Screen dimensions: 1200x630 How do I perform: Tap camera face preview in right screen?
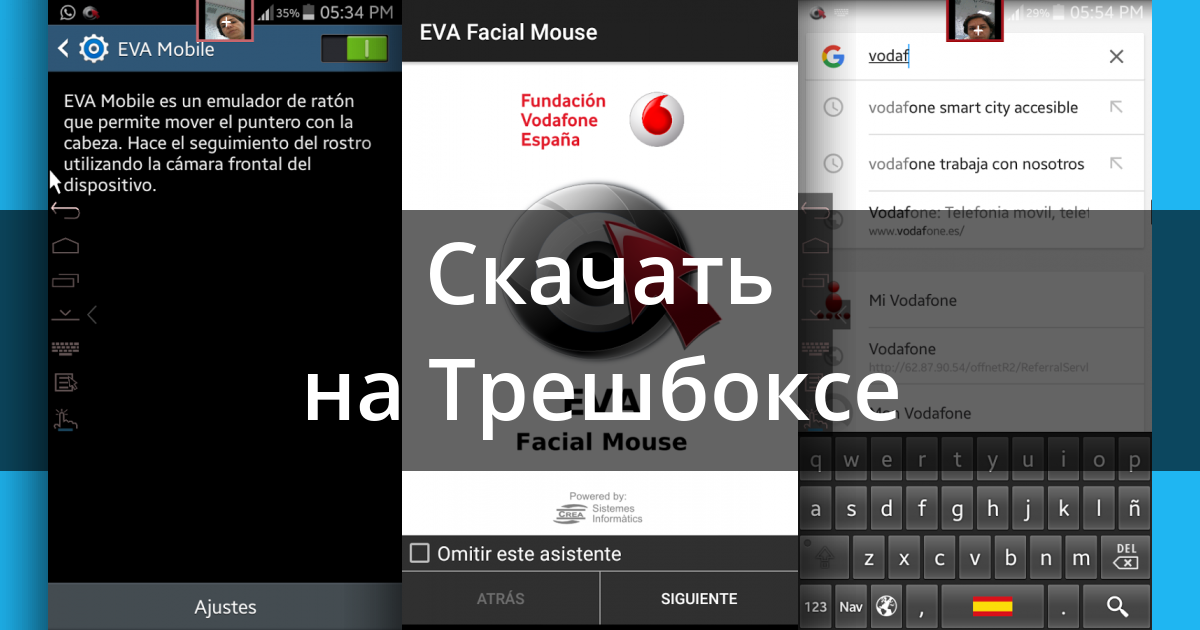point(975,20)
